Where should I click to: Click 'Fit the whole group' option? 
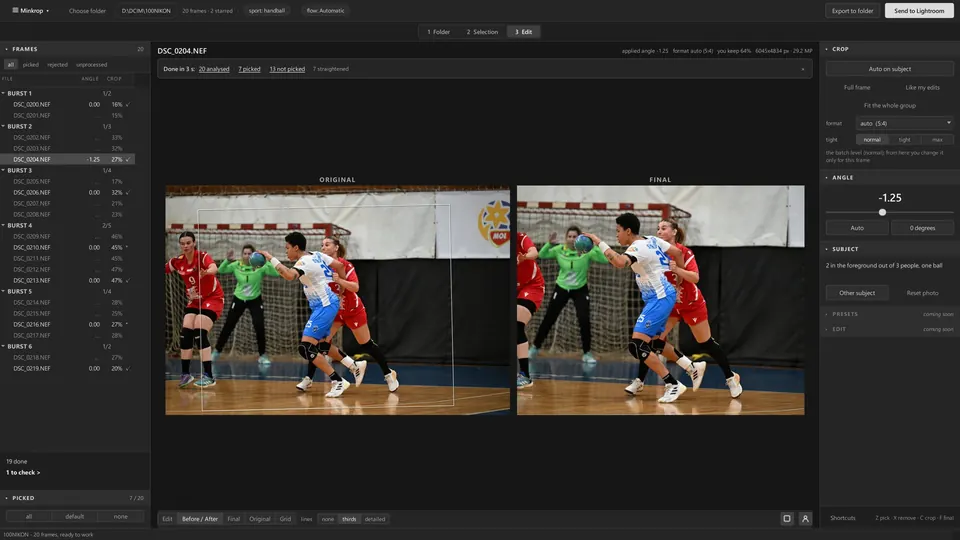[x=890, y=105]
